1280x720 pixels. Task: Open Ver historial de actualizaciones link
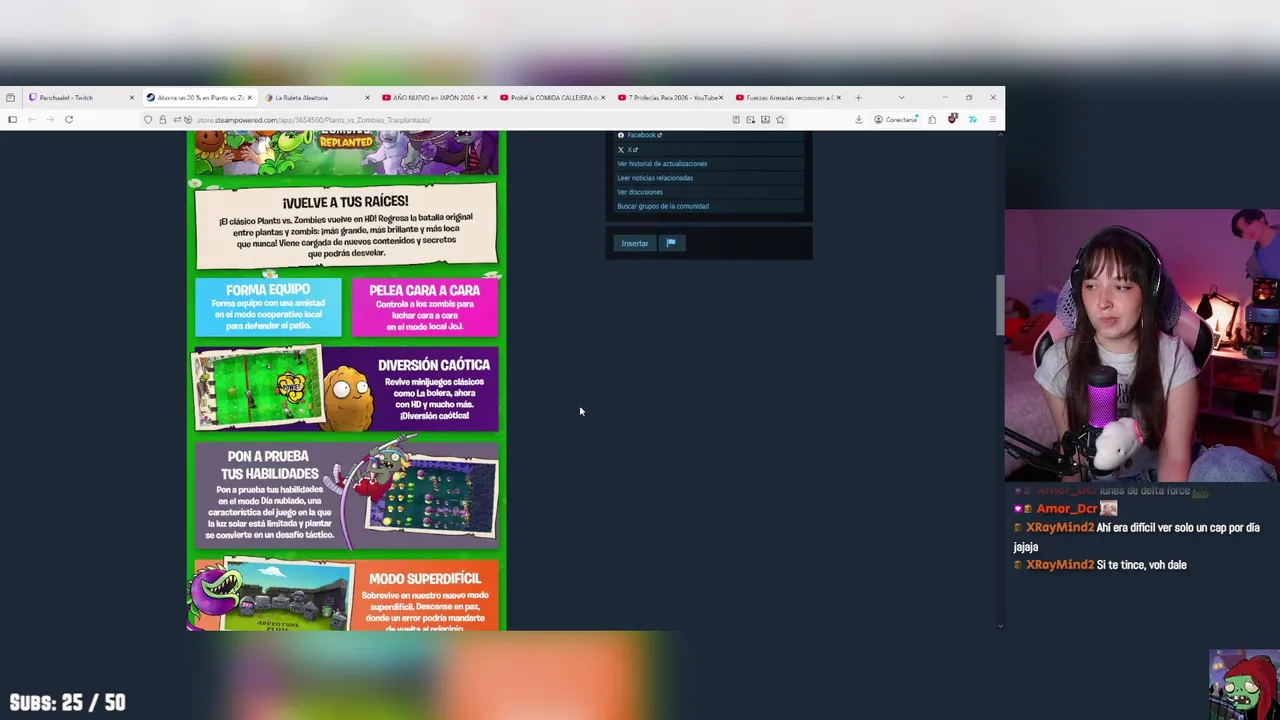[x=662, y=164]
